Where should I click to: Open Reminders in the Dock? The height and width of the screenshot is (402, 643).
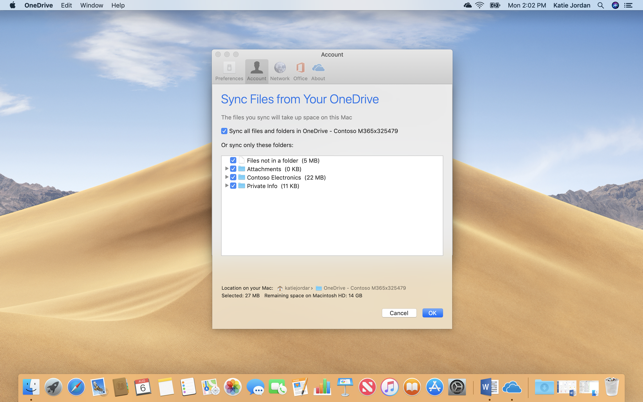[x=188, y=387]
